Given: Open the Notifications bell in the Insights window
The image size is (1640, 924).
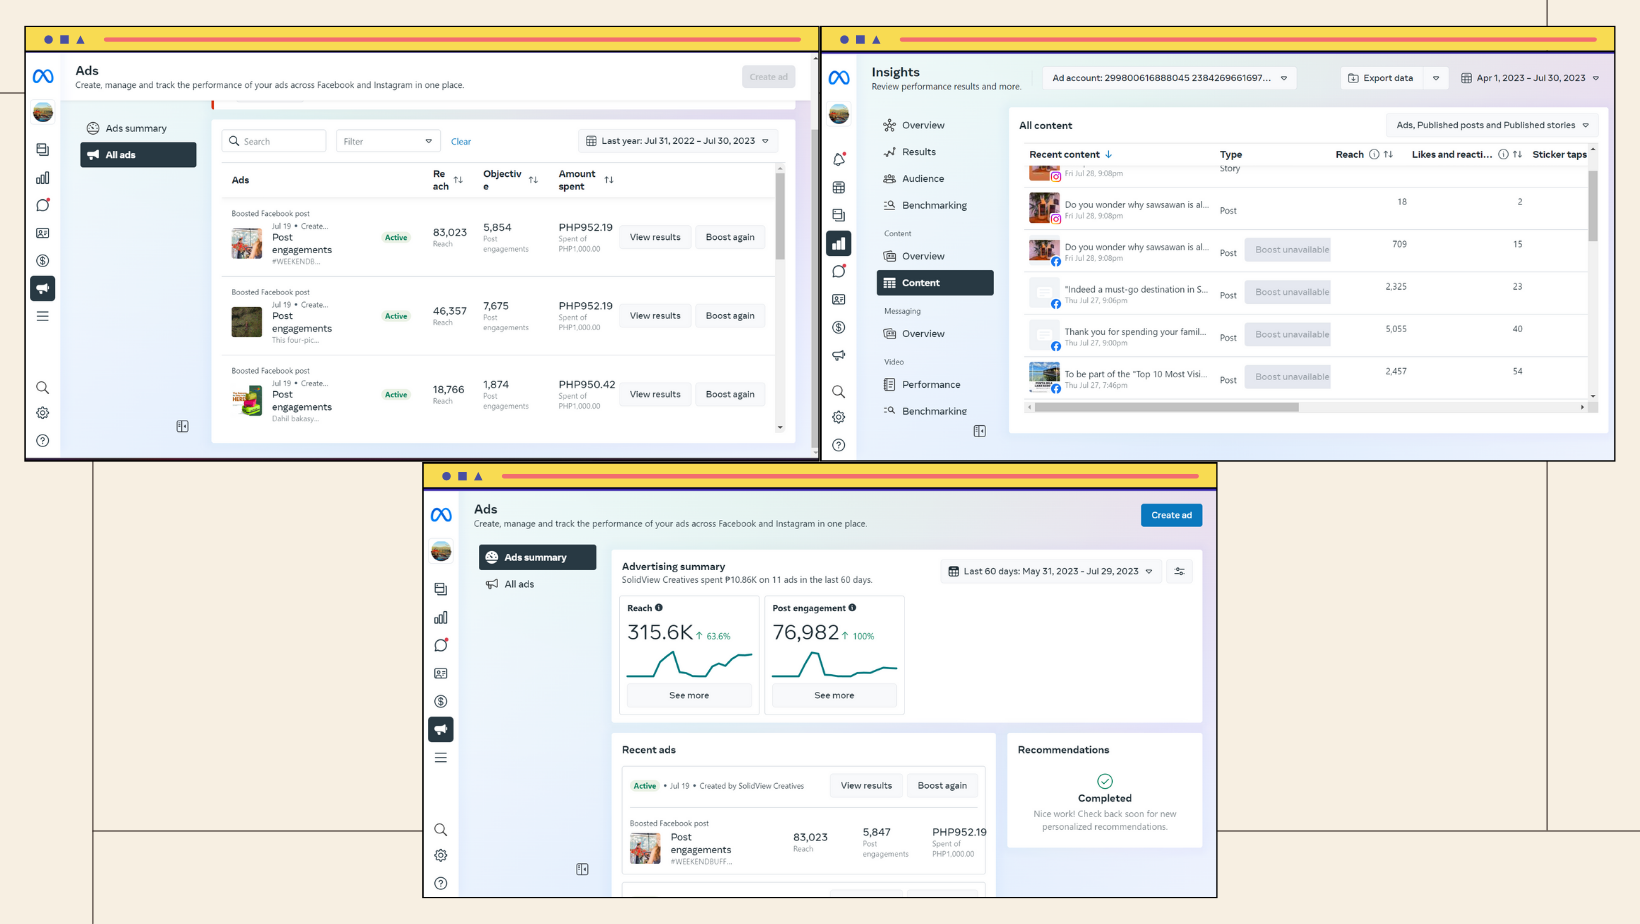Looking at the screenshot, I should click(839, 160).
